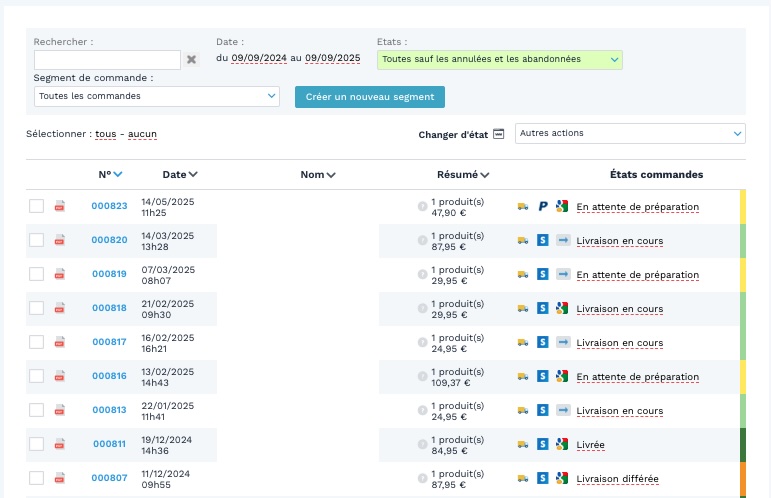
Task: Click the blue arrow icon on order 000819
Action: click(562, 275)
